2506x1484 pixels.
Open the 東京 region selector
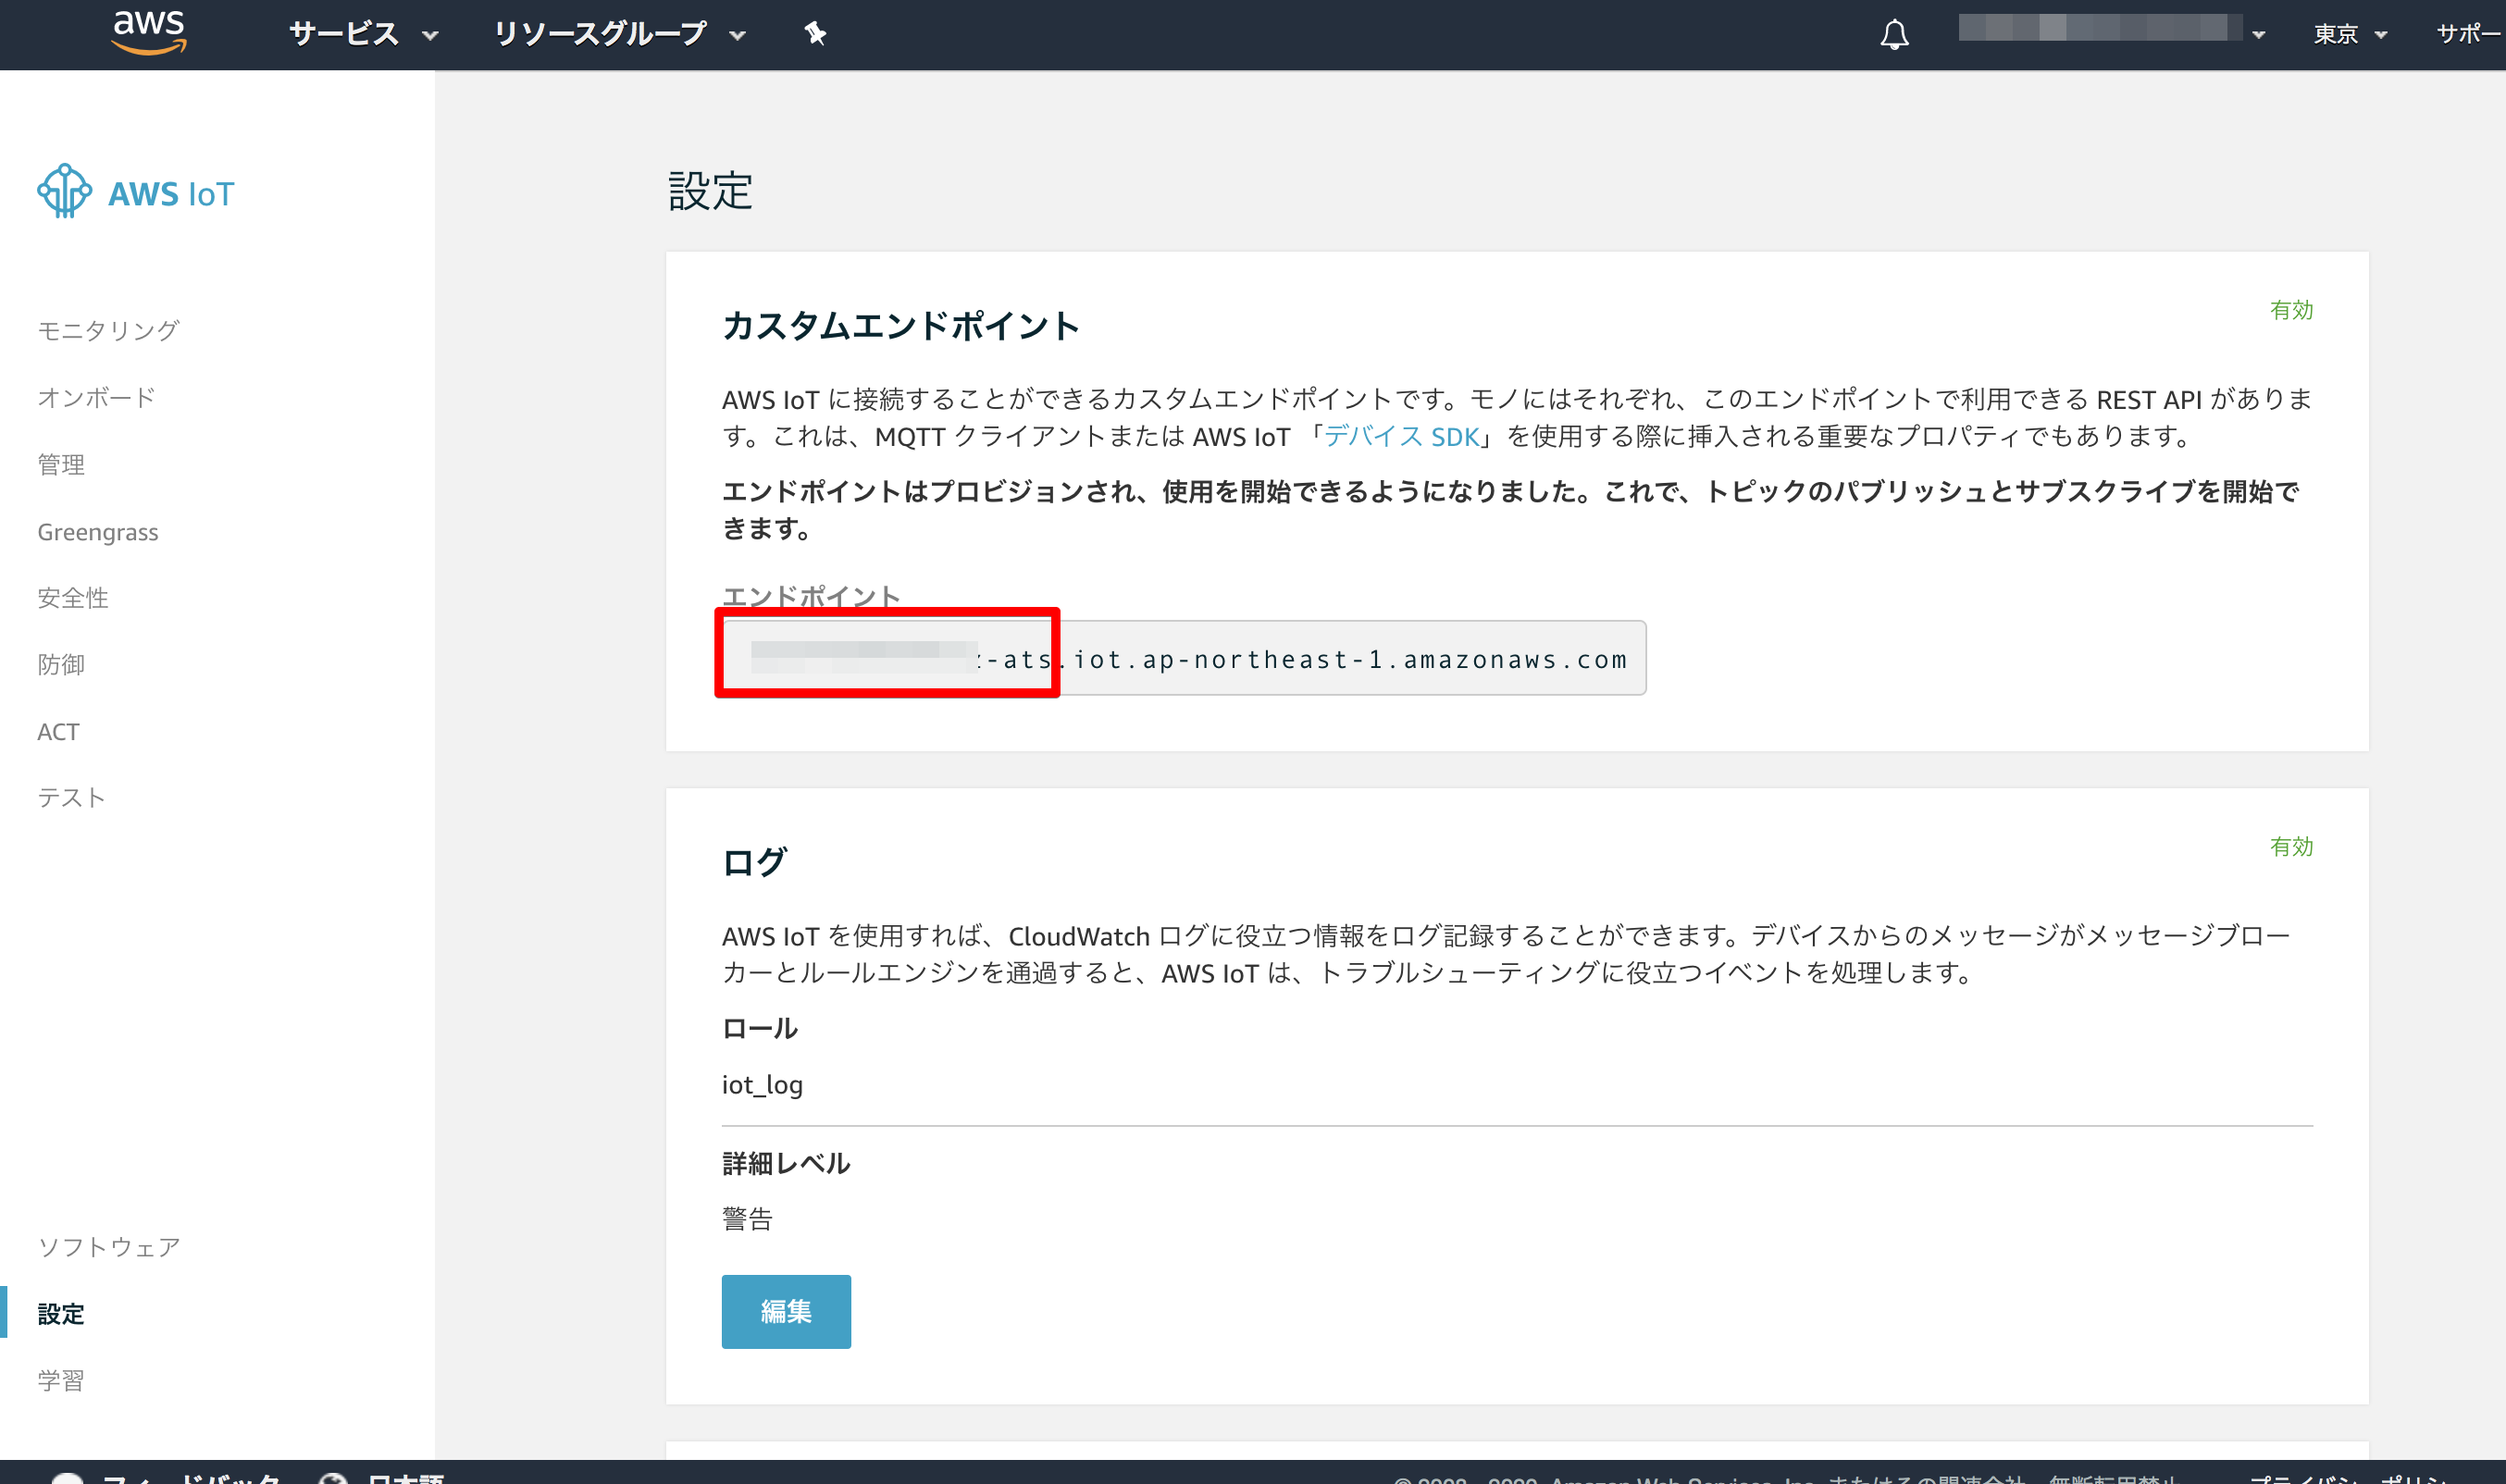2350,35
